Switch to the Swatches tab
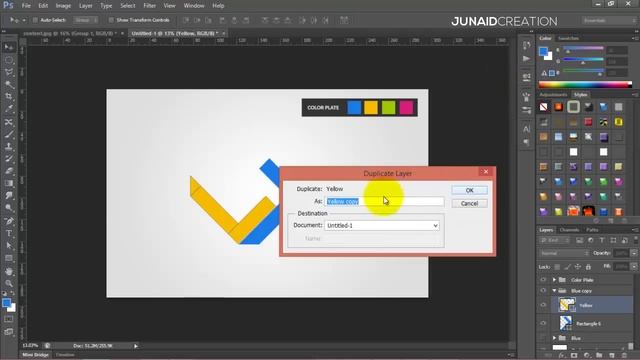This screenshot has height=360, width=640. (568, 38)
